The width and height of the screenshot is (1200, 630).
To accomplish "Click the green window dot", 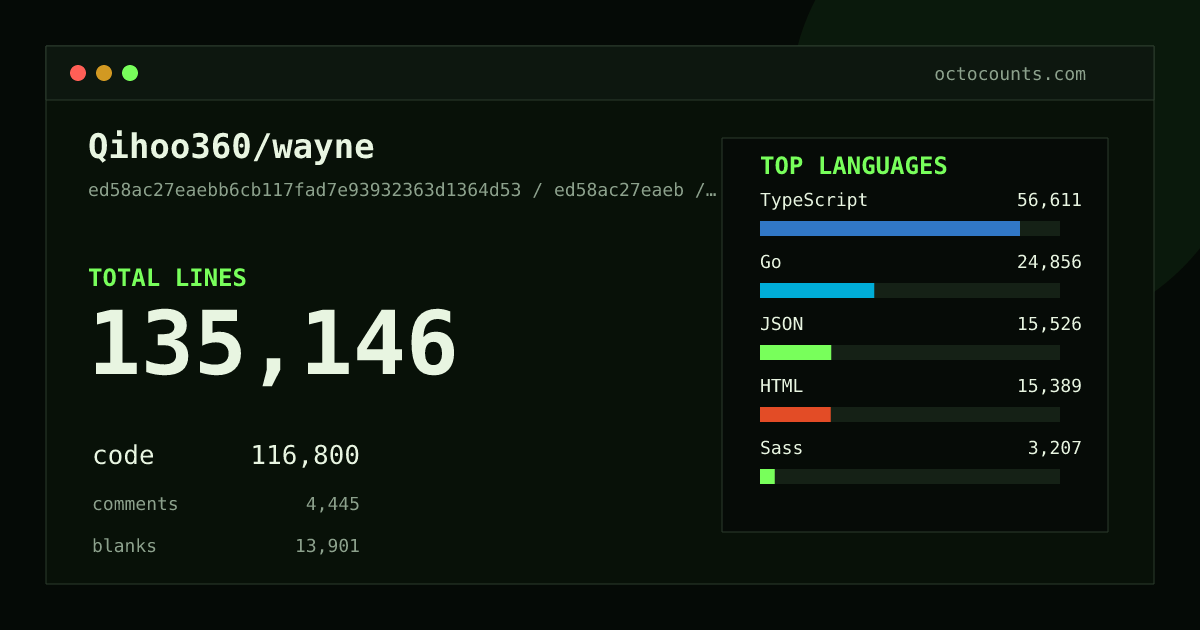I will (130, 73).
